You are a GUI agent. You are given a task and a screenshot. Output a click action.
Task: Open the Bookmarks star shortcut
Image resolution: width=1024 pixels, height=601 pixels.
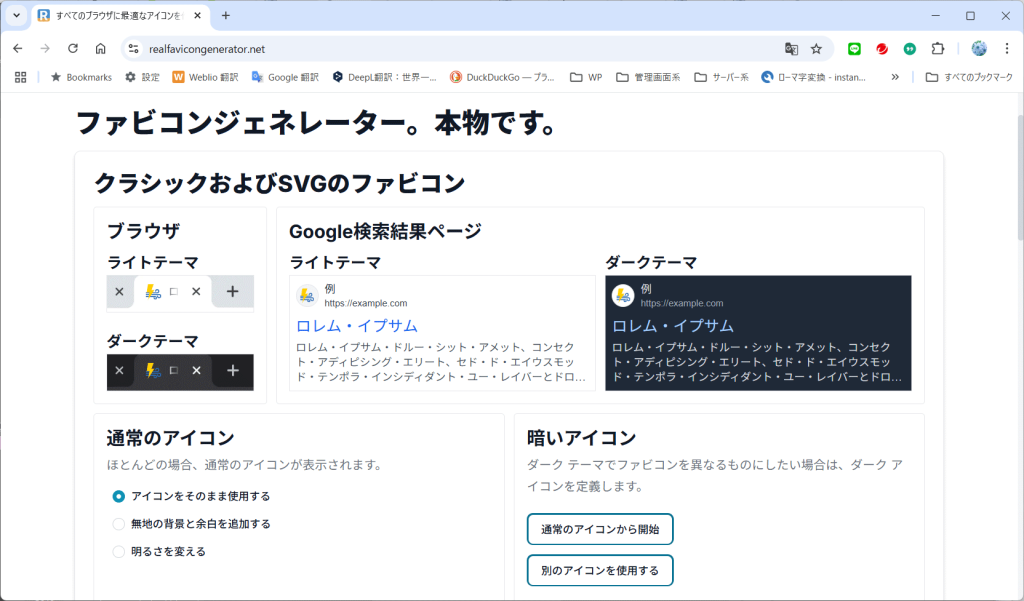[x=81, y=77]
